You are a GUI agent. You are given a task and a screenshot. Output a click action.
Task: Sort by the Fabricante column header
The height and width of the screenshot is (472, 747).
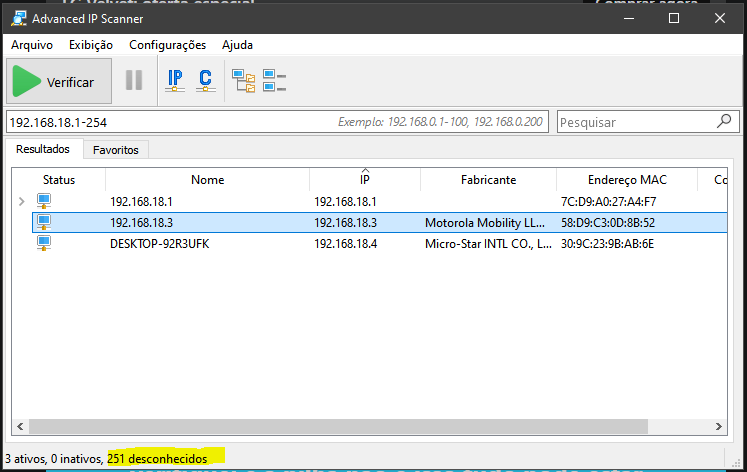(488, 180)
